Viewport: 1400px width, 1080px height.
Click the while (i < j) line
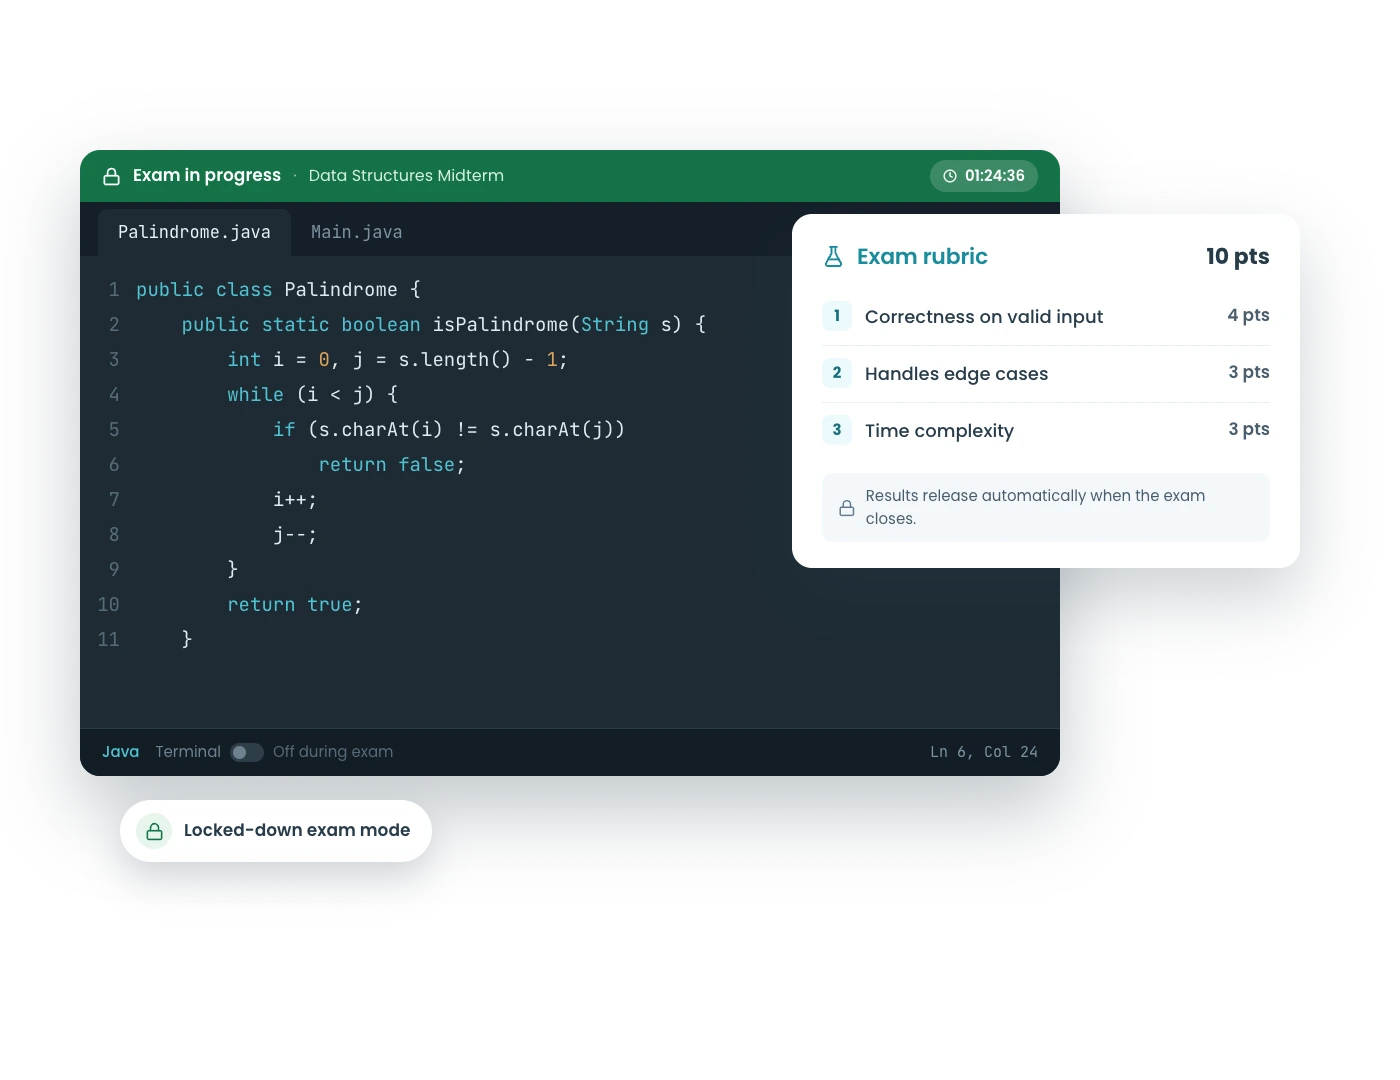point(313,395)
